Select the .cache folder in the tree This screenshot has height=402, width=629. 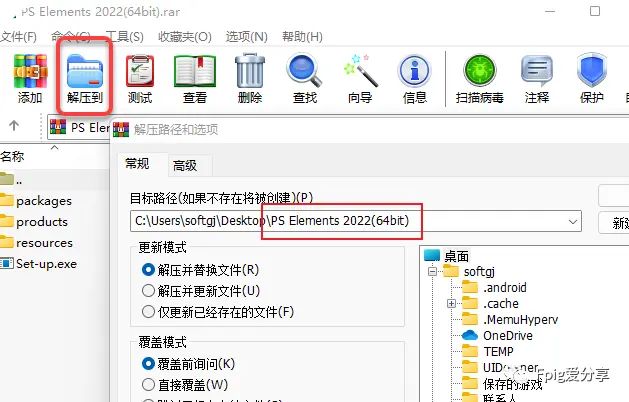point(490,303)
